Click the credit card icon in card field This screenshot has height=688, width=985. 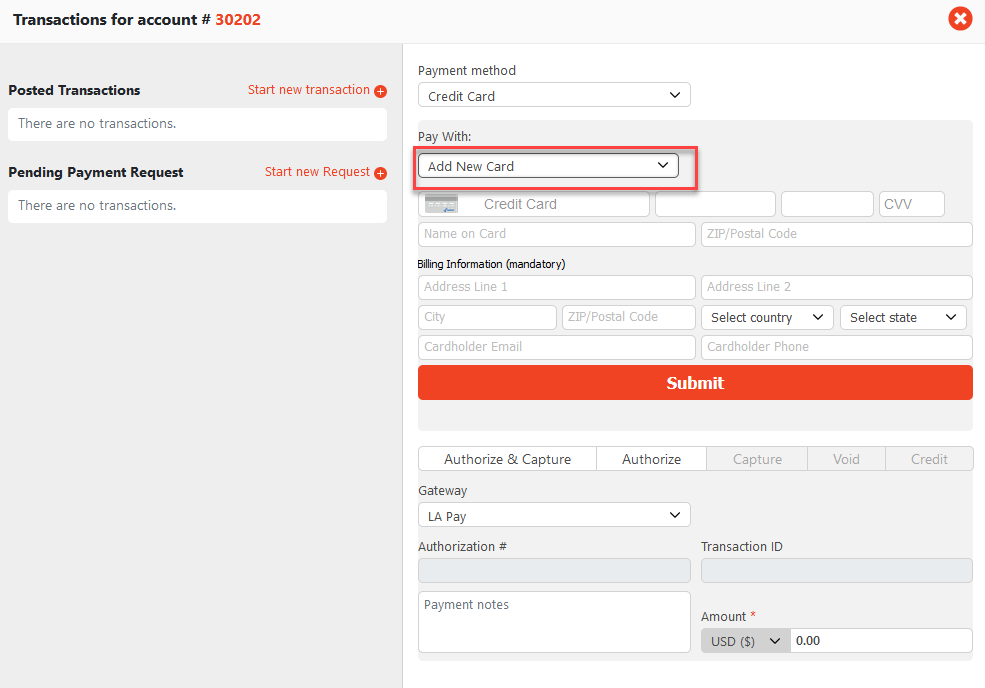(x=441, y=204)
